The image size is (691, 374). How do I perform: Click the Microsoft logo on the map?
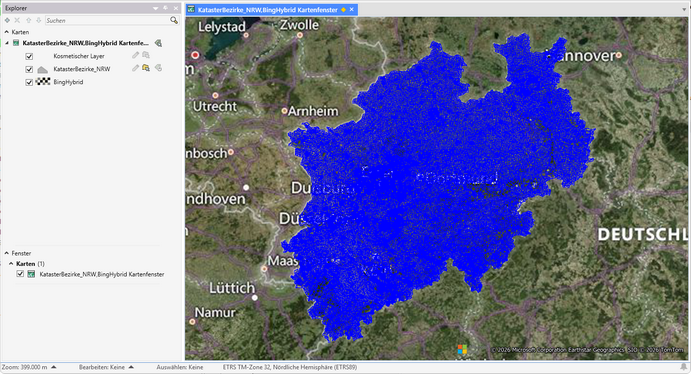coord(462,349)
